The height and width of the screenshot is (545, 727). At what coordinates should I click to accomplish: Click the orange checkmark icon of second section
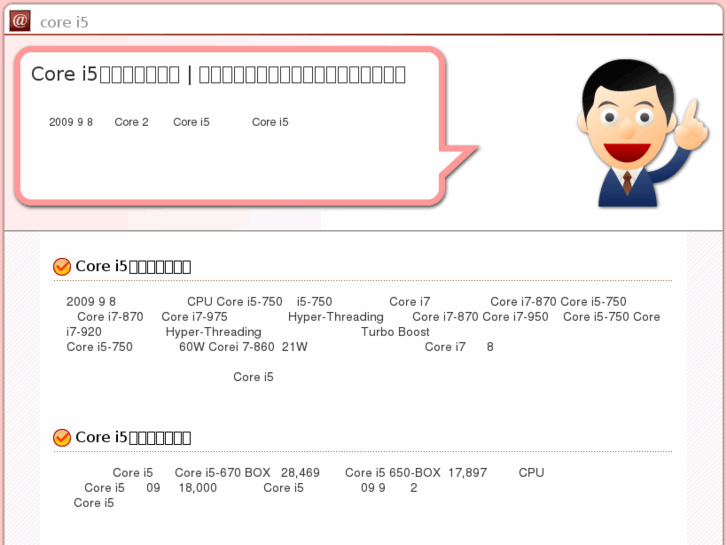pyautogui.click(x=62, y=437)
